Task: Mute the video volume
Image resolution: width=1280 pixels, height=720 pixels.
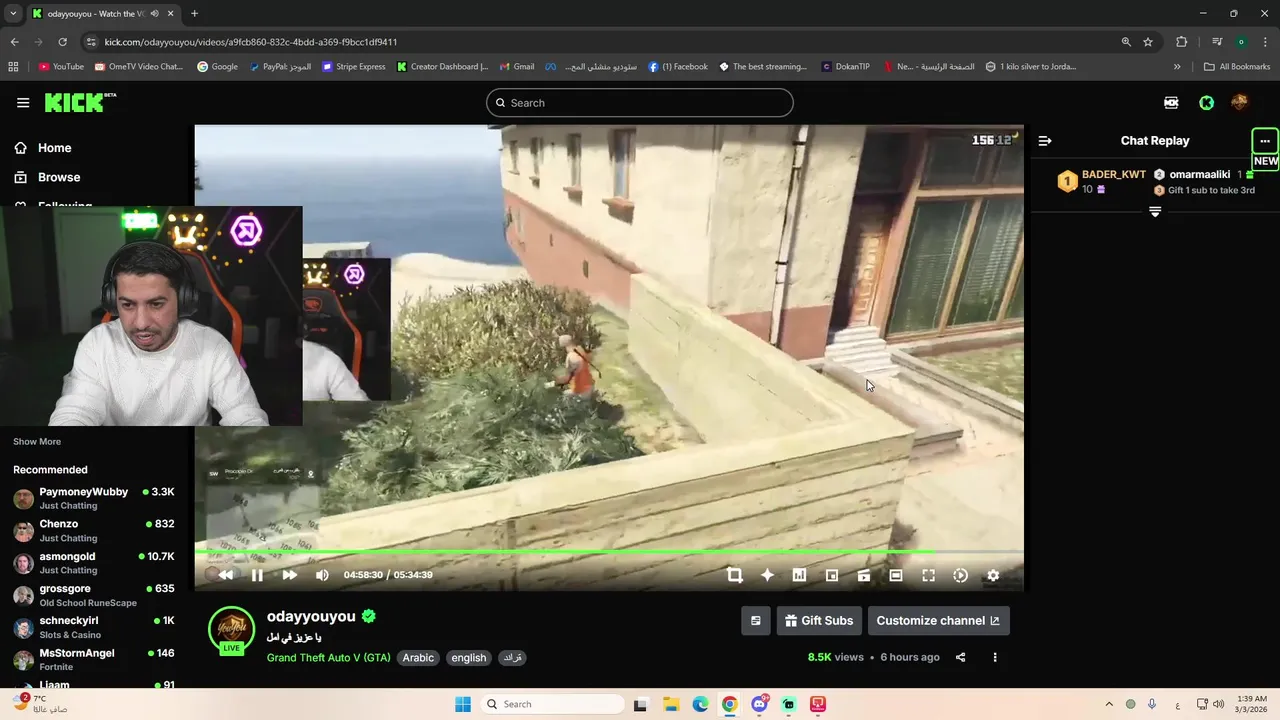Action: point(322,575)
